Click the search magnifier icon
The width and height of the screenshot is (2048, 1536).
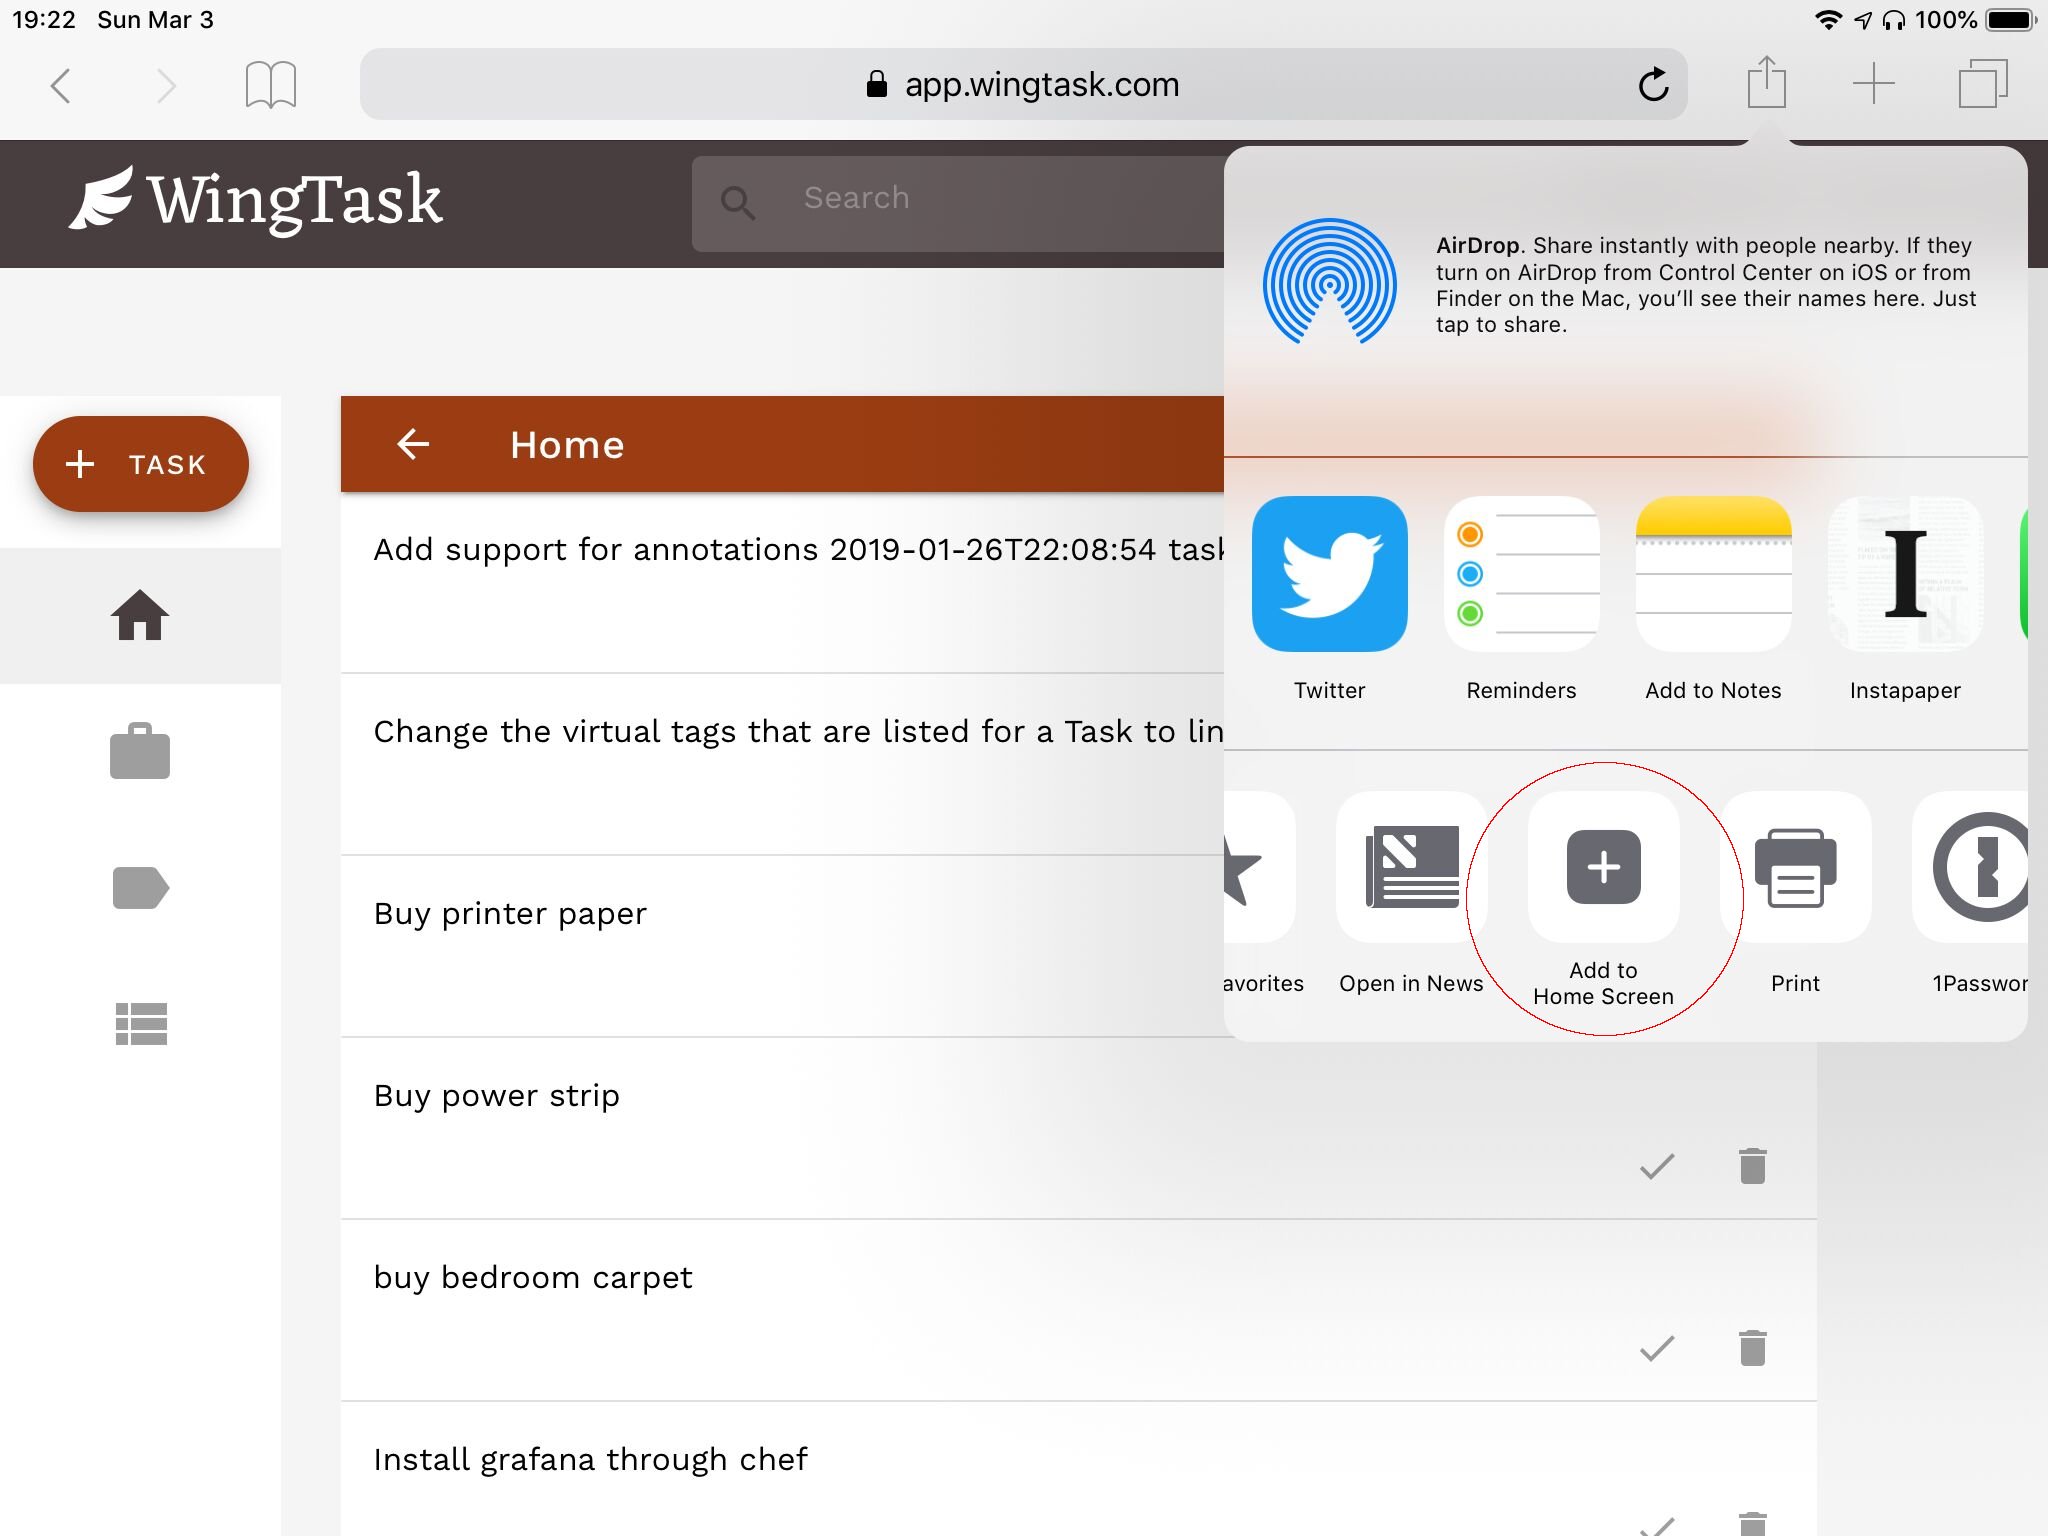tap(738, 203)
